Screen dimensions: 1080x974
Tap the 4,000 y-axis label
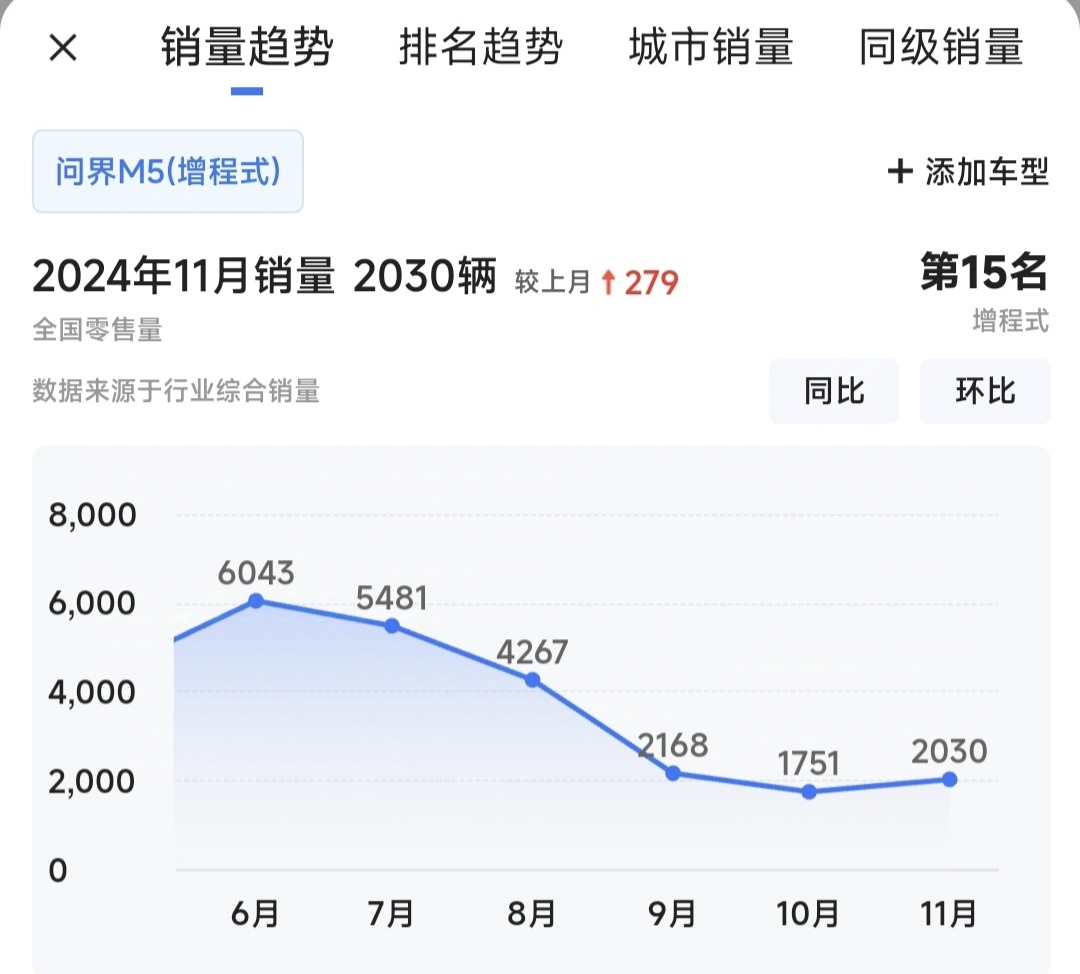point(92,692)
